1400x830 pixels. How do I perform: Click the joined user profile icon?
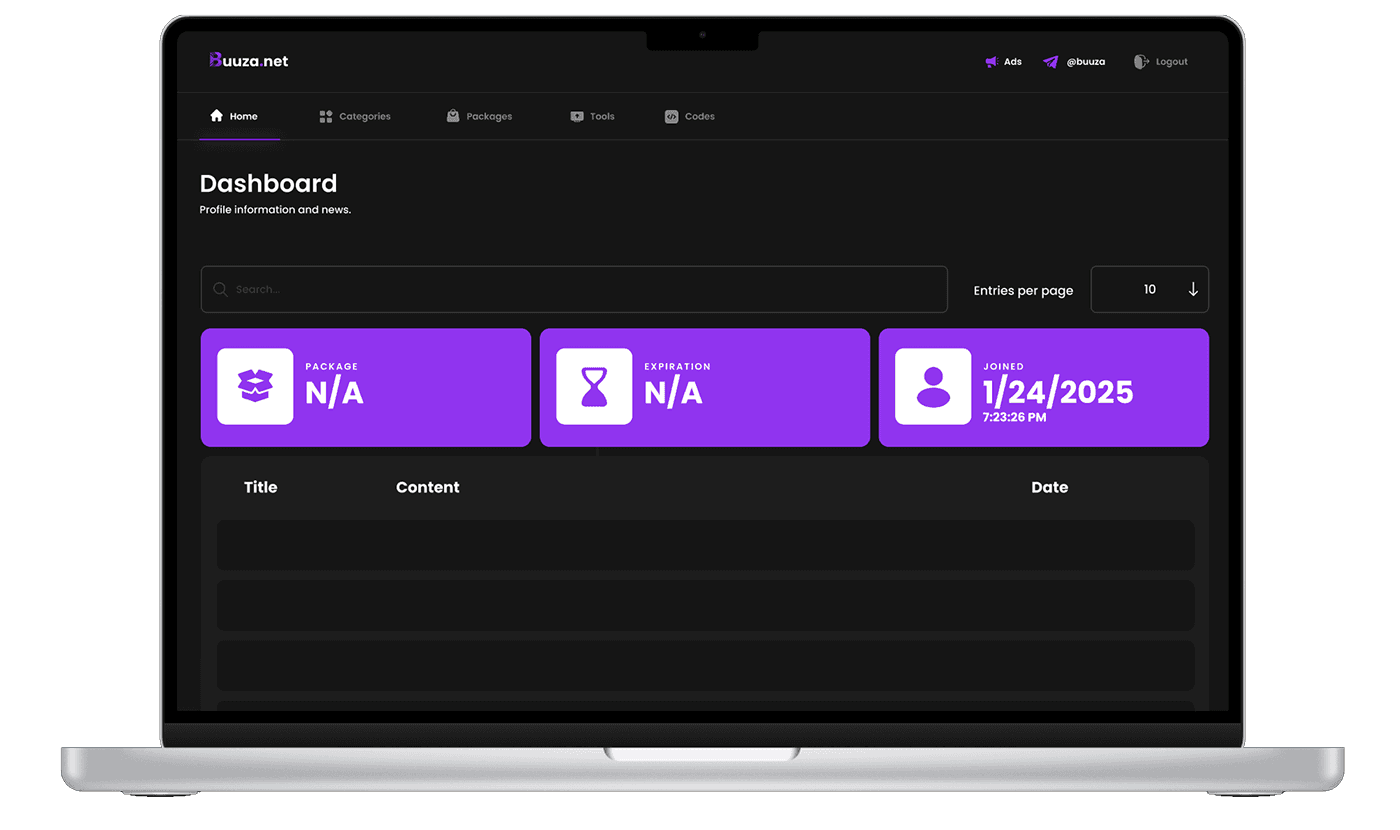click(x=933, y=386)
